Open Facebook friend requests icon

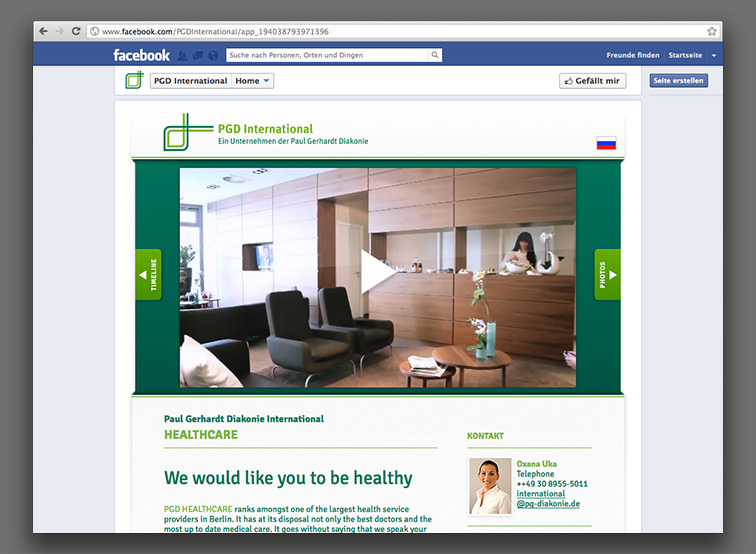click(182, 56)
